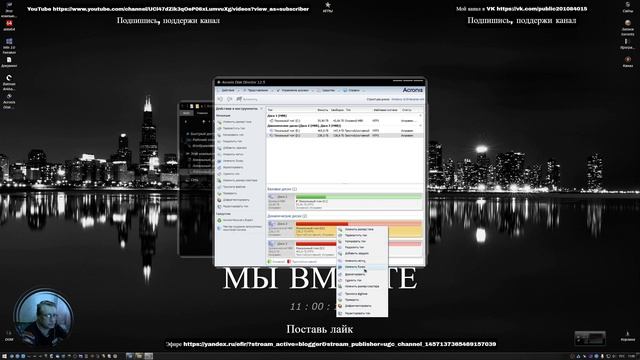
Task: Sort volume list by Емкость column header
Action: tap(322, 110)
